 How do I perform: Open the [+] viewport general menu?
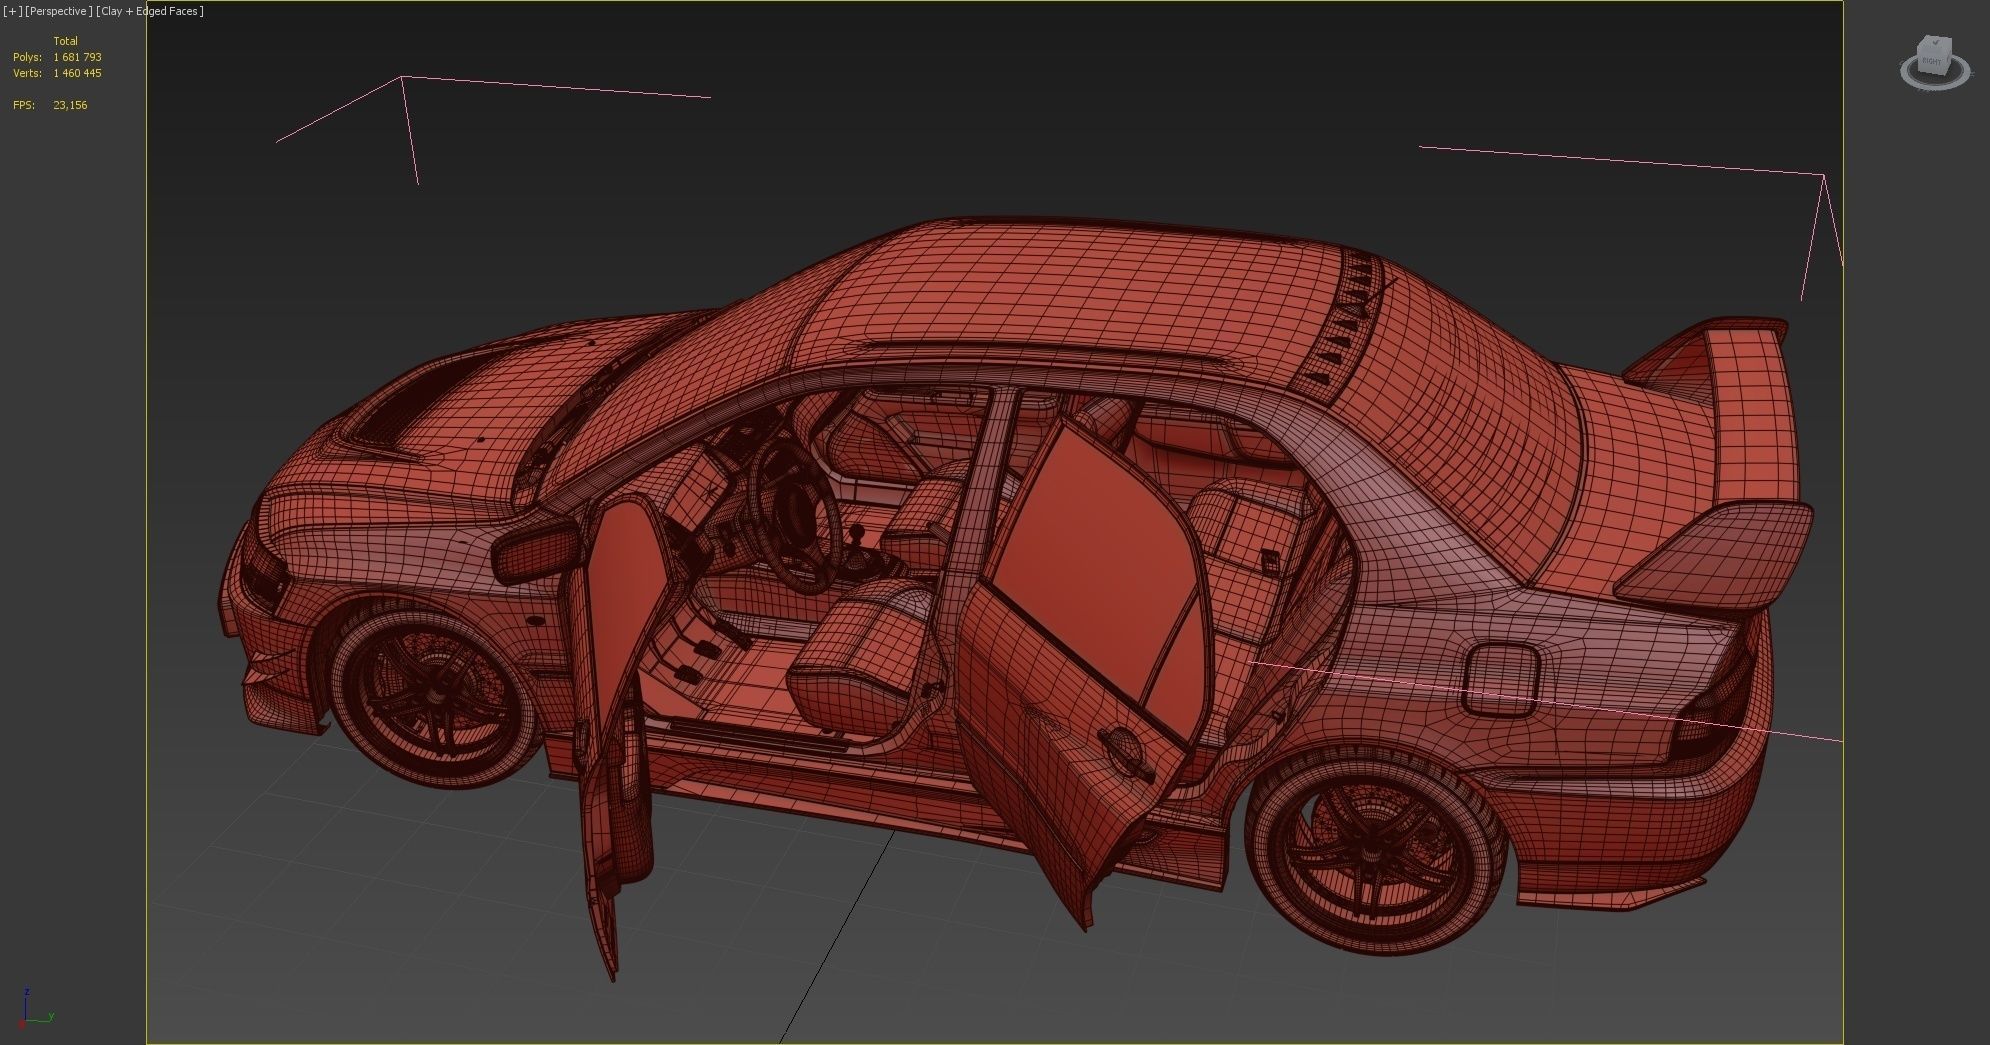[12, 11]
